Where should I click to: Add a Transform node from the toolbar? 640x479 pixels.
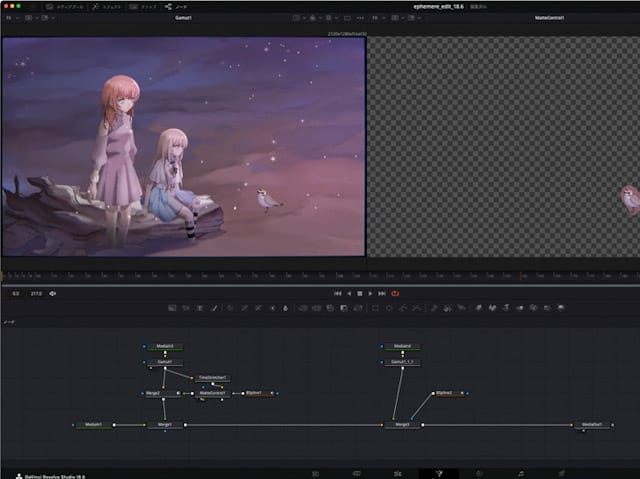point(358,308)
